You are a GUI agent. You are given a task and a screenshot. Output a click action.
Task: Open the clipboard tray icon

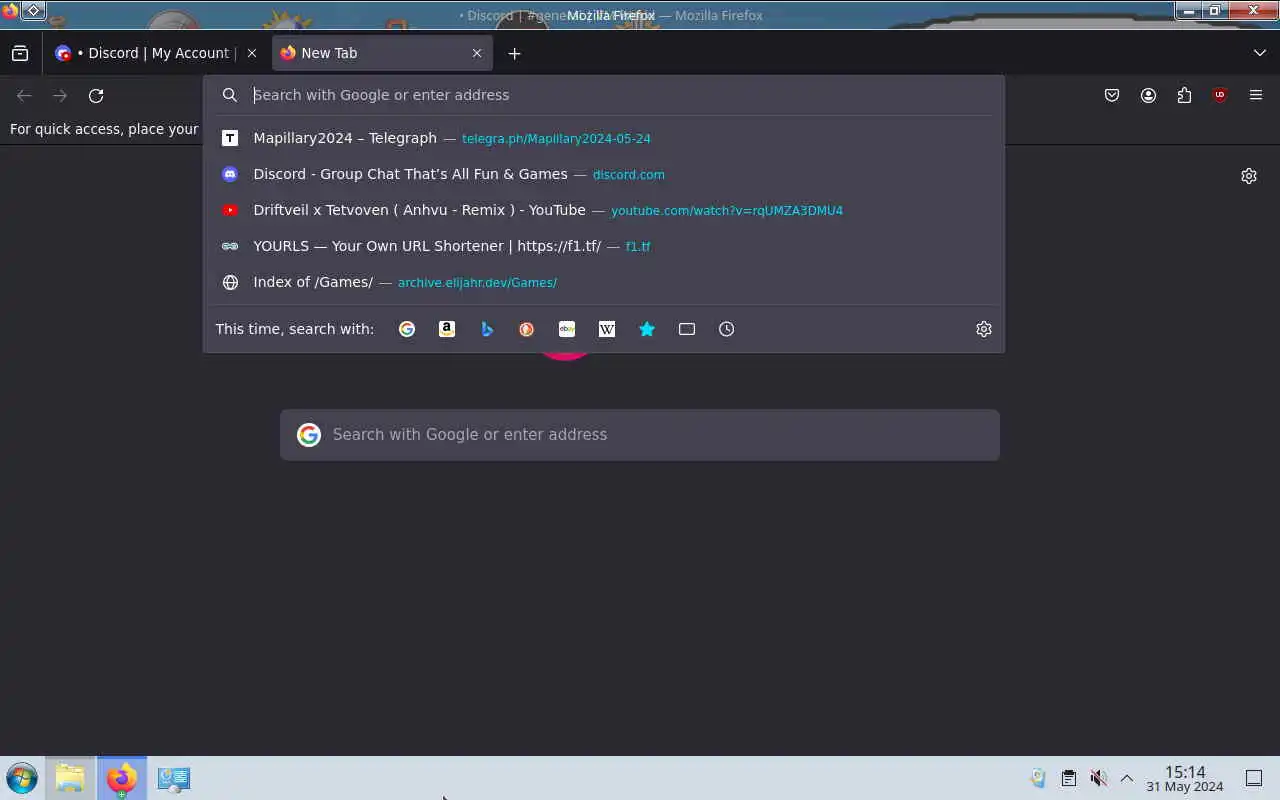click(x=1068, y=778)
